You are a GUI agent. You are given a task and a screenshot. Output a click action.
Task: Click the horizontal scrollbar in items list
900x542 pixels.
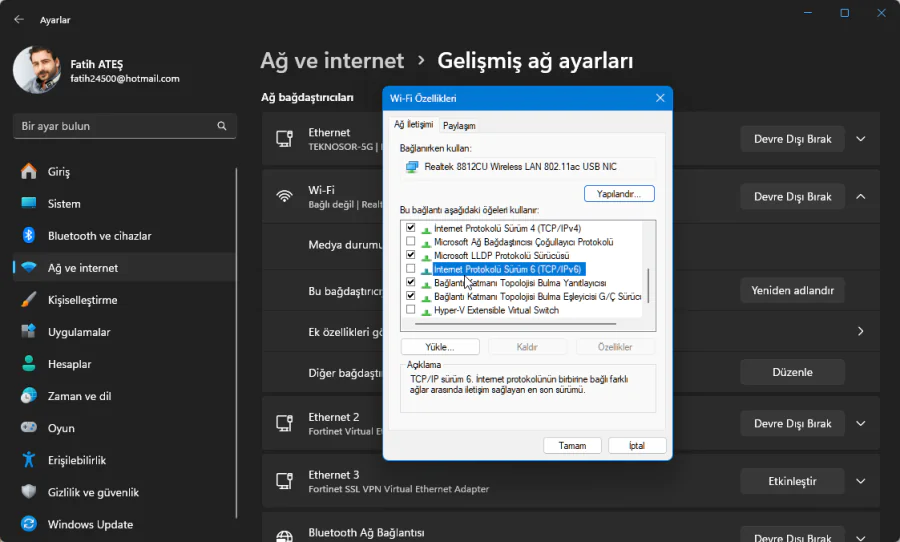[515, 324]
